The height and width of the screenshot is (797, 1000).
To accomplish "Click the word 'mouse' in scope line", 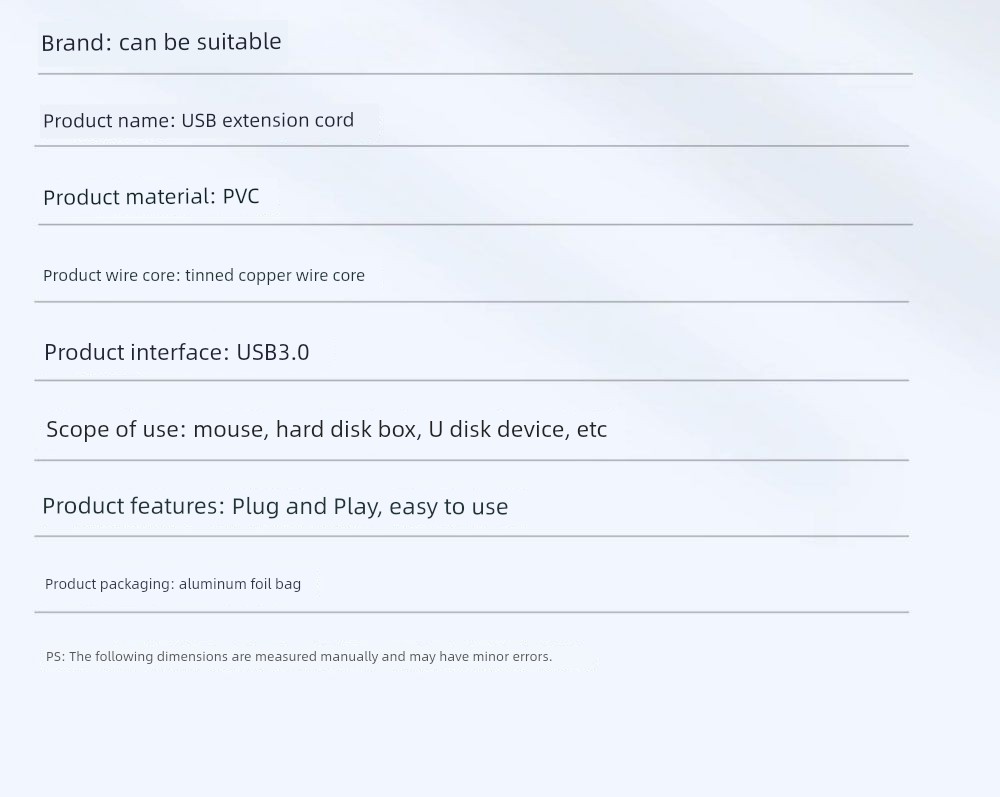I will 231,430.
